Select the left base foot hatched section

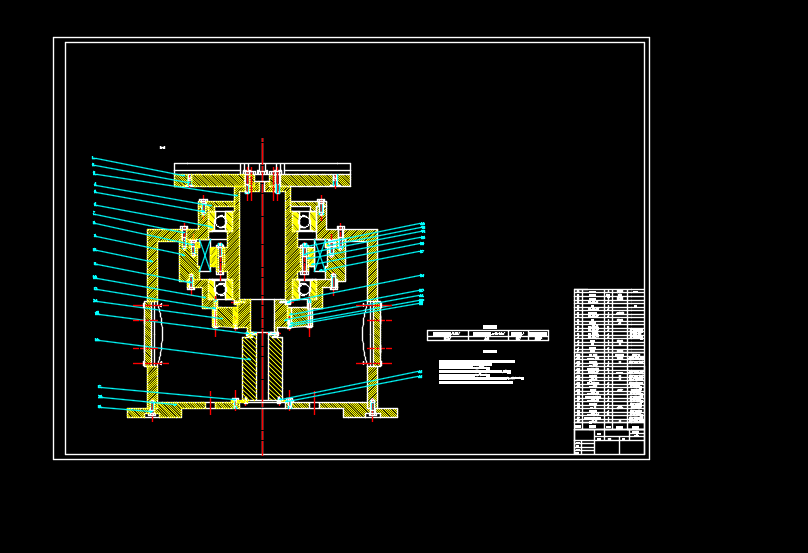point(154,412)
